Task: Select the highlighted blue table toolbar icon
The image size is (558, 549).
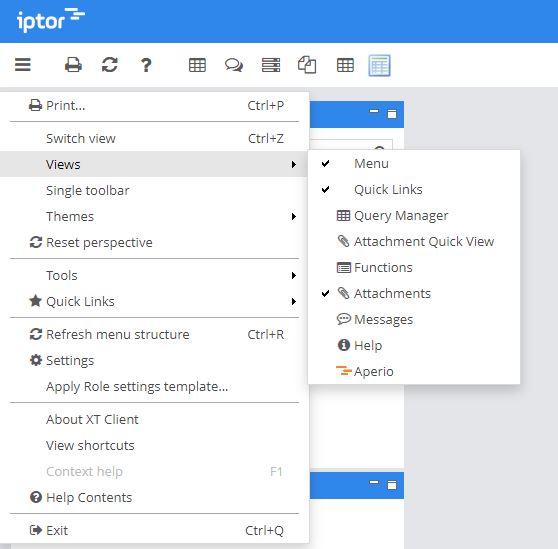Action: click(x=379, y=65)
